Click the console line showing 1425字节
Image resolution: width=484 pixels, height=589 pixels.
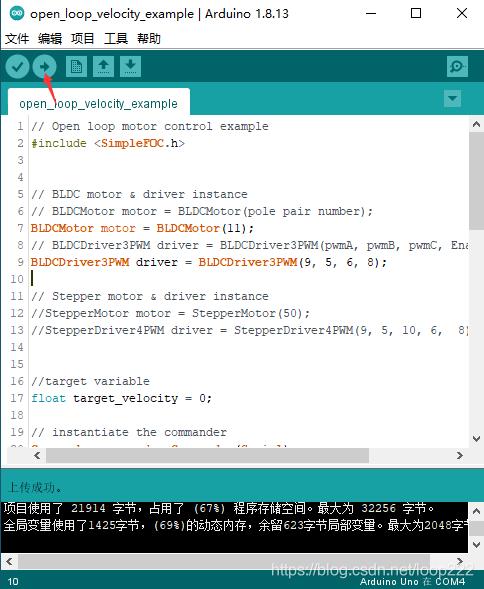[x=235, y=525]
